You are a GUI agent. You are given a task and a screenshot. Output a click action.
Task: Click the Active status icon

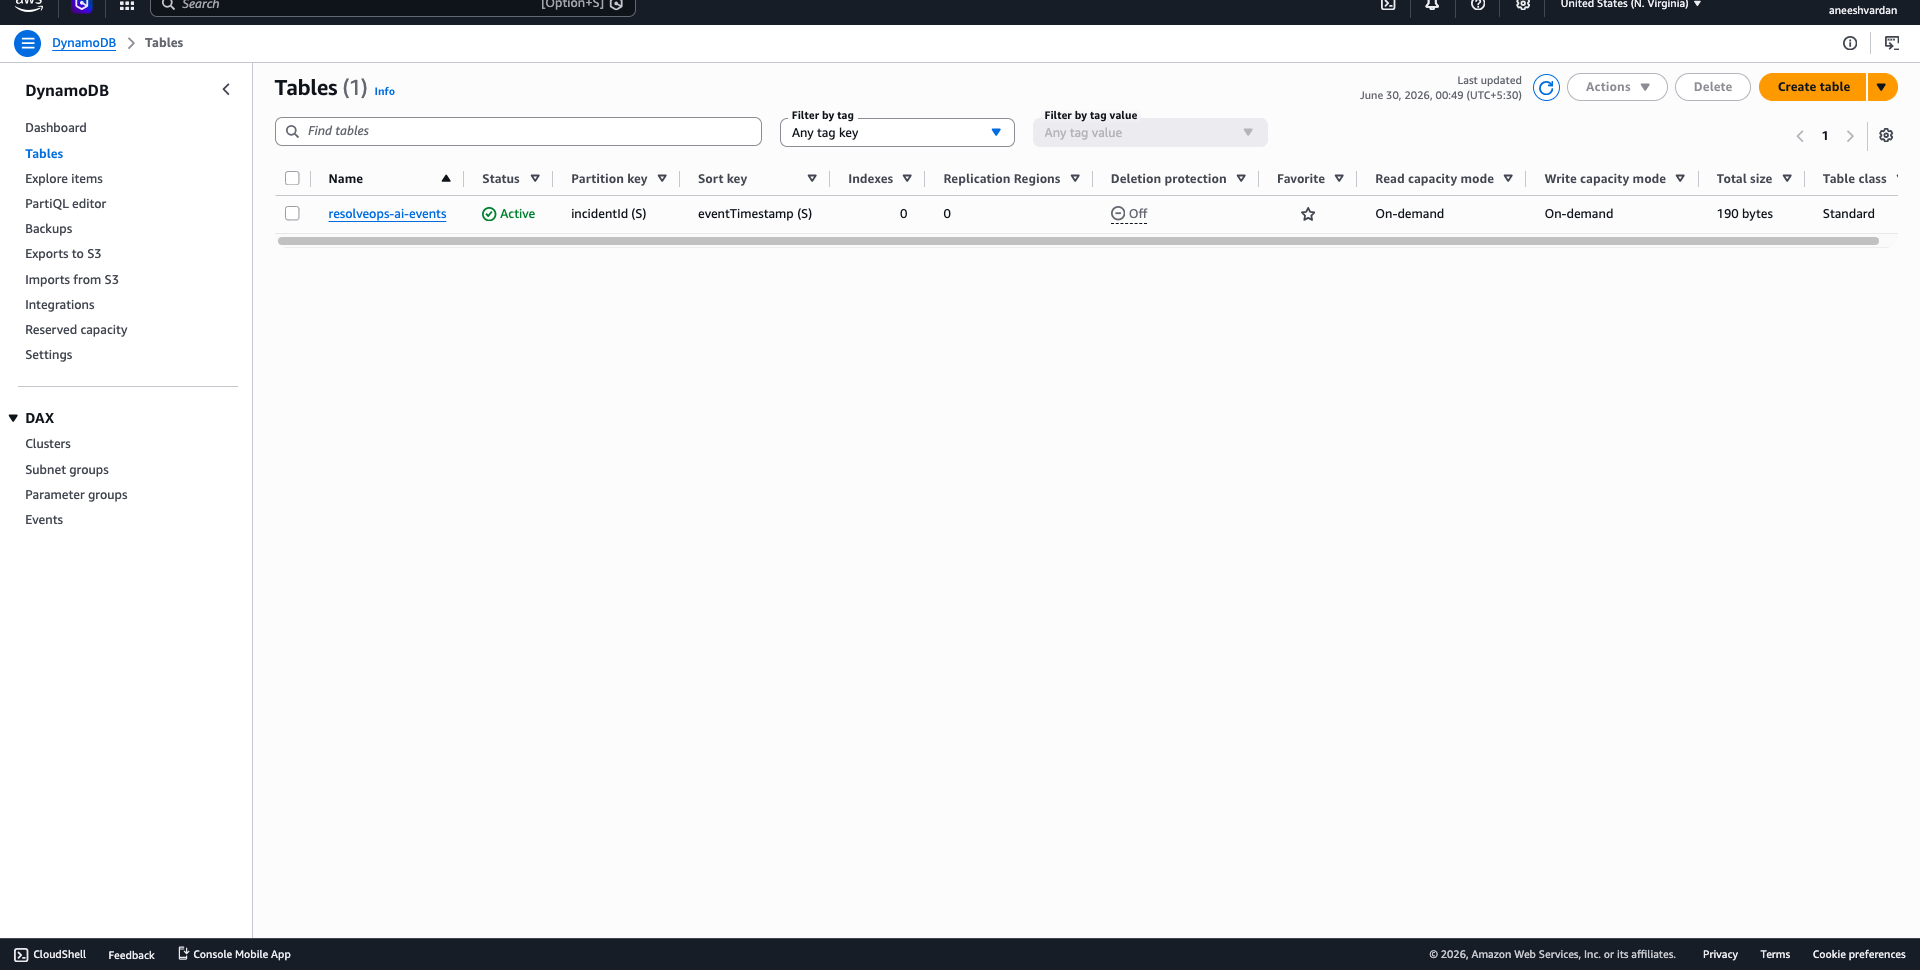489,214
